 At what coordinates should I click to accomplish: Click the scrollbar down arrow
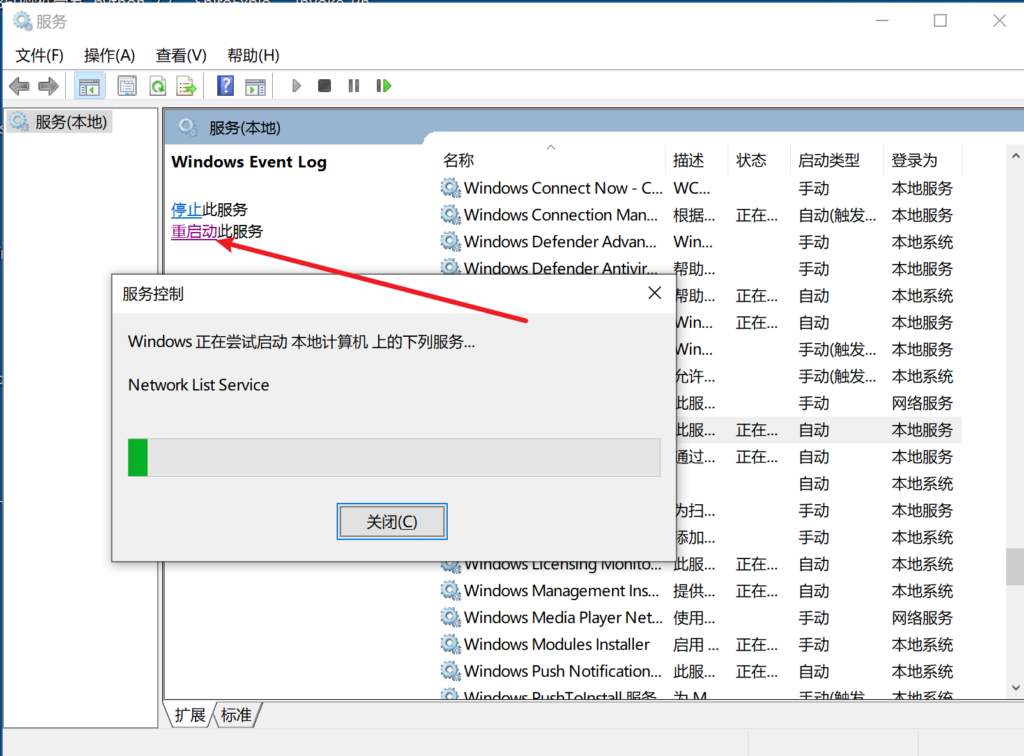[1015, 687]
